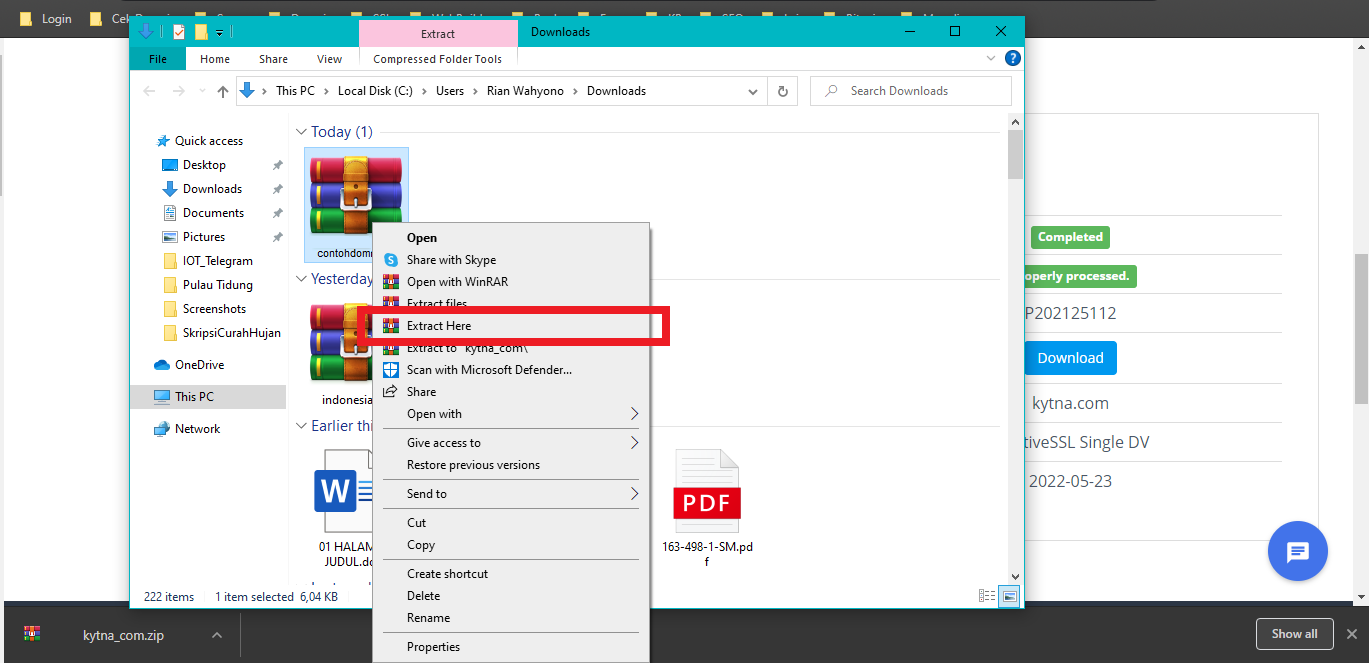This screenshot has height=663, width=1369.
Task: Choose Share with Skype option
Action: [451, 260]
